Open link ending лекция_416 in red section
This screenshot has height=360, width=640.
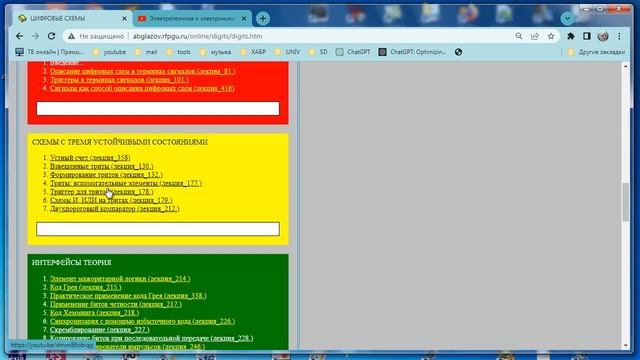[x=142, y=88]
